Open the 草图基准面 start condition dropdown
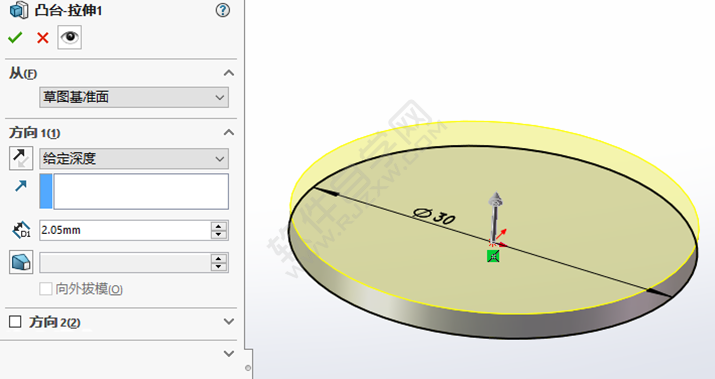 pos(134,97)
